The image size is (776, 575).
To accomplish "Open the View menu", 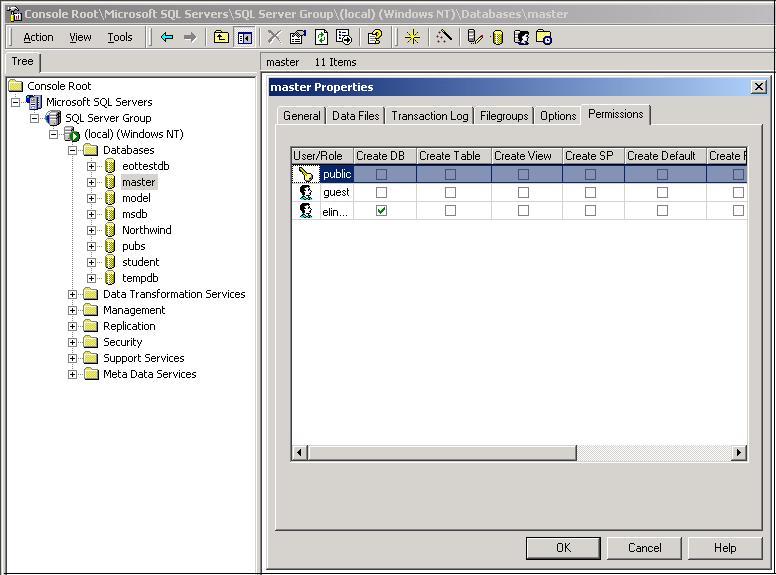I will [x=80, y=37].
